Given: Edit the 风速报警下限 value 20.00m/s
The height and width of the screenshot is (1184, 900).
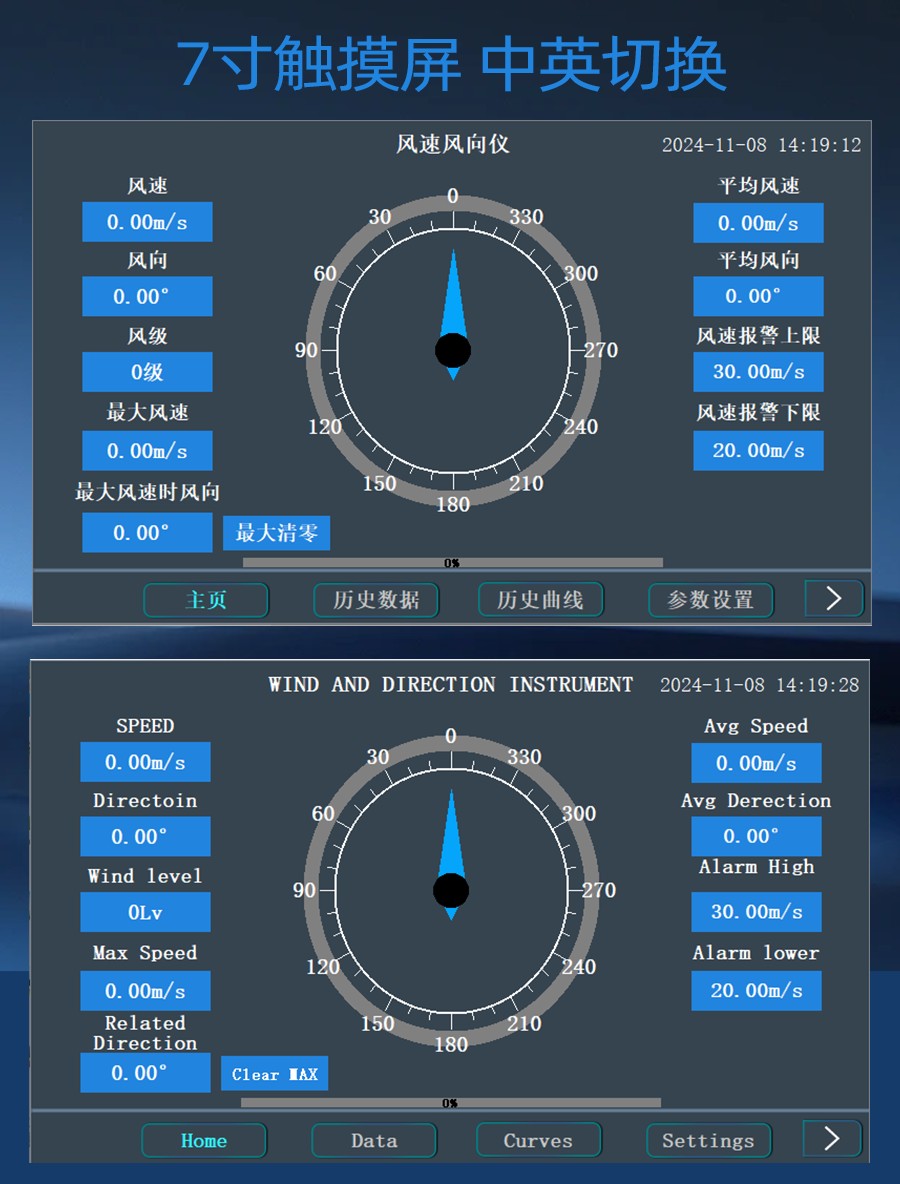Looking at the screenshot, I should pyautogui.click(x=758, y=451).
